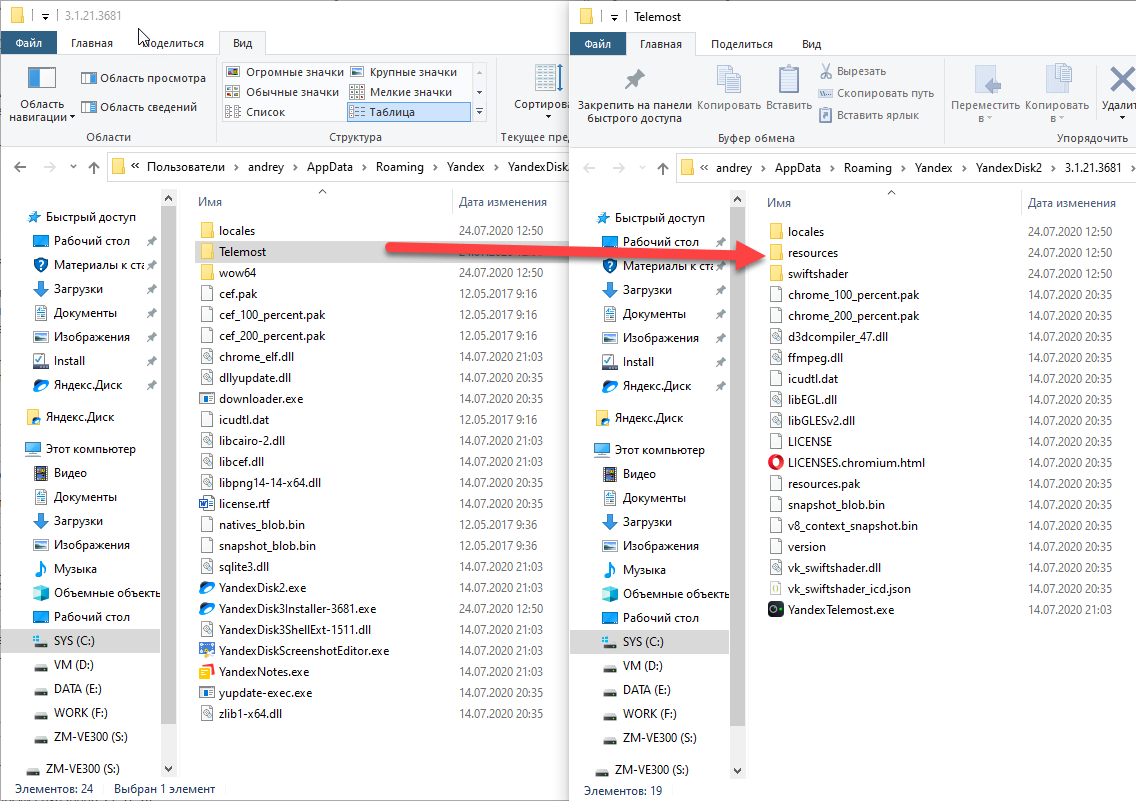Click YandexDisk2 breadcrumb in Telemost address bar

(x=1008, y=167)
